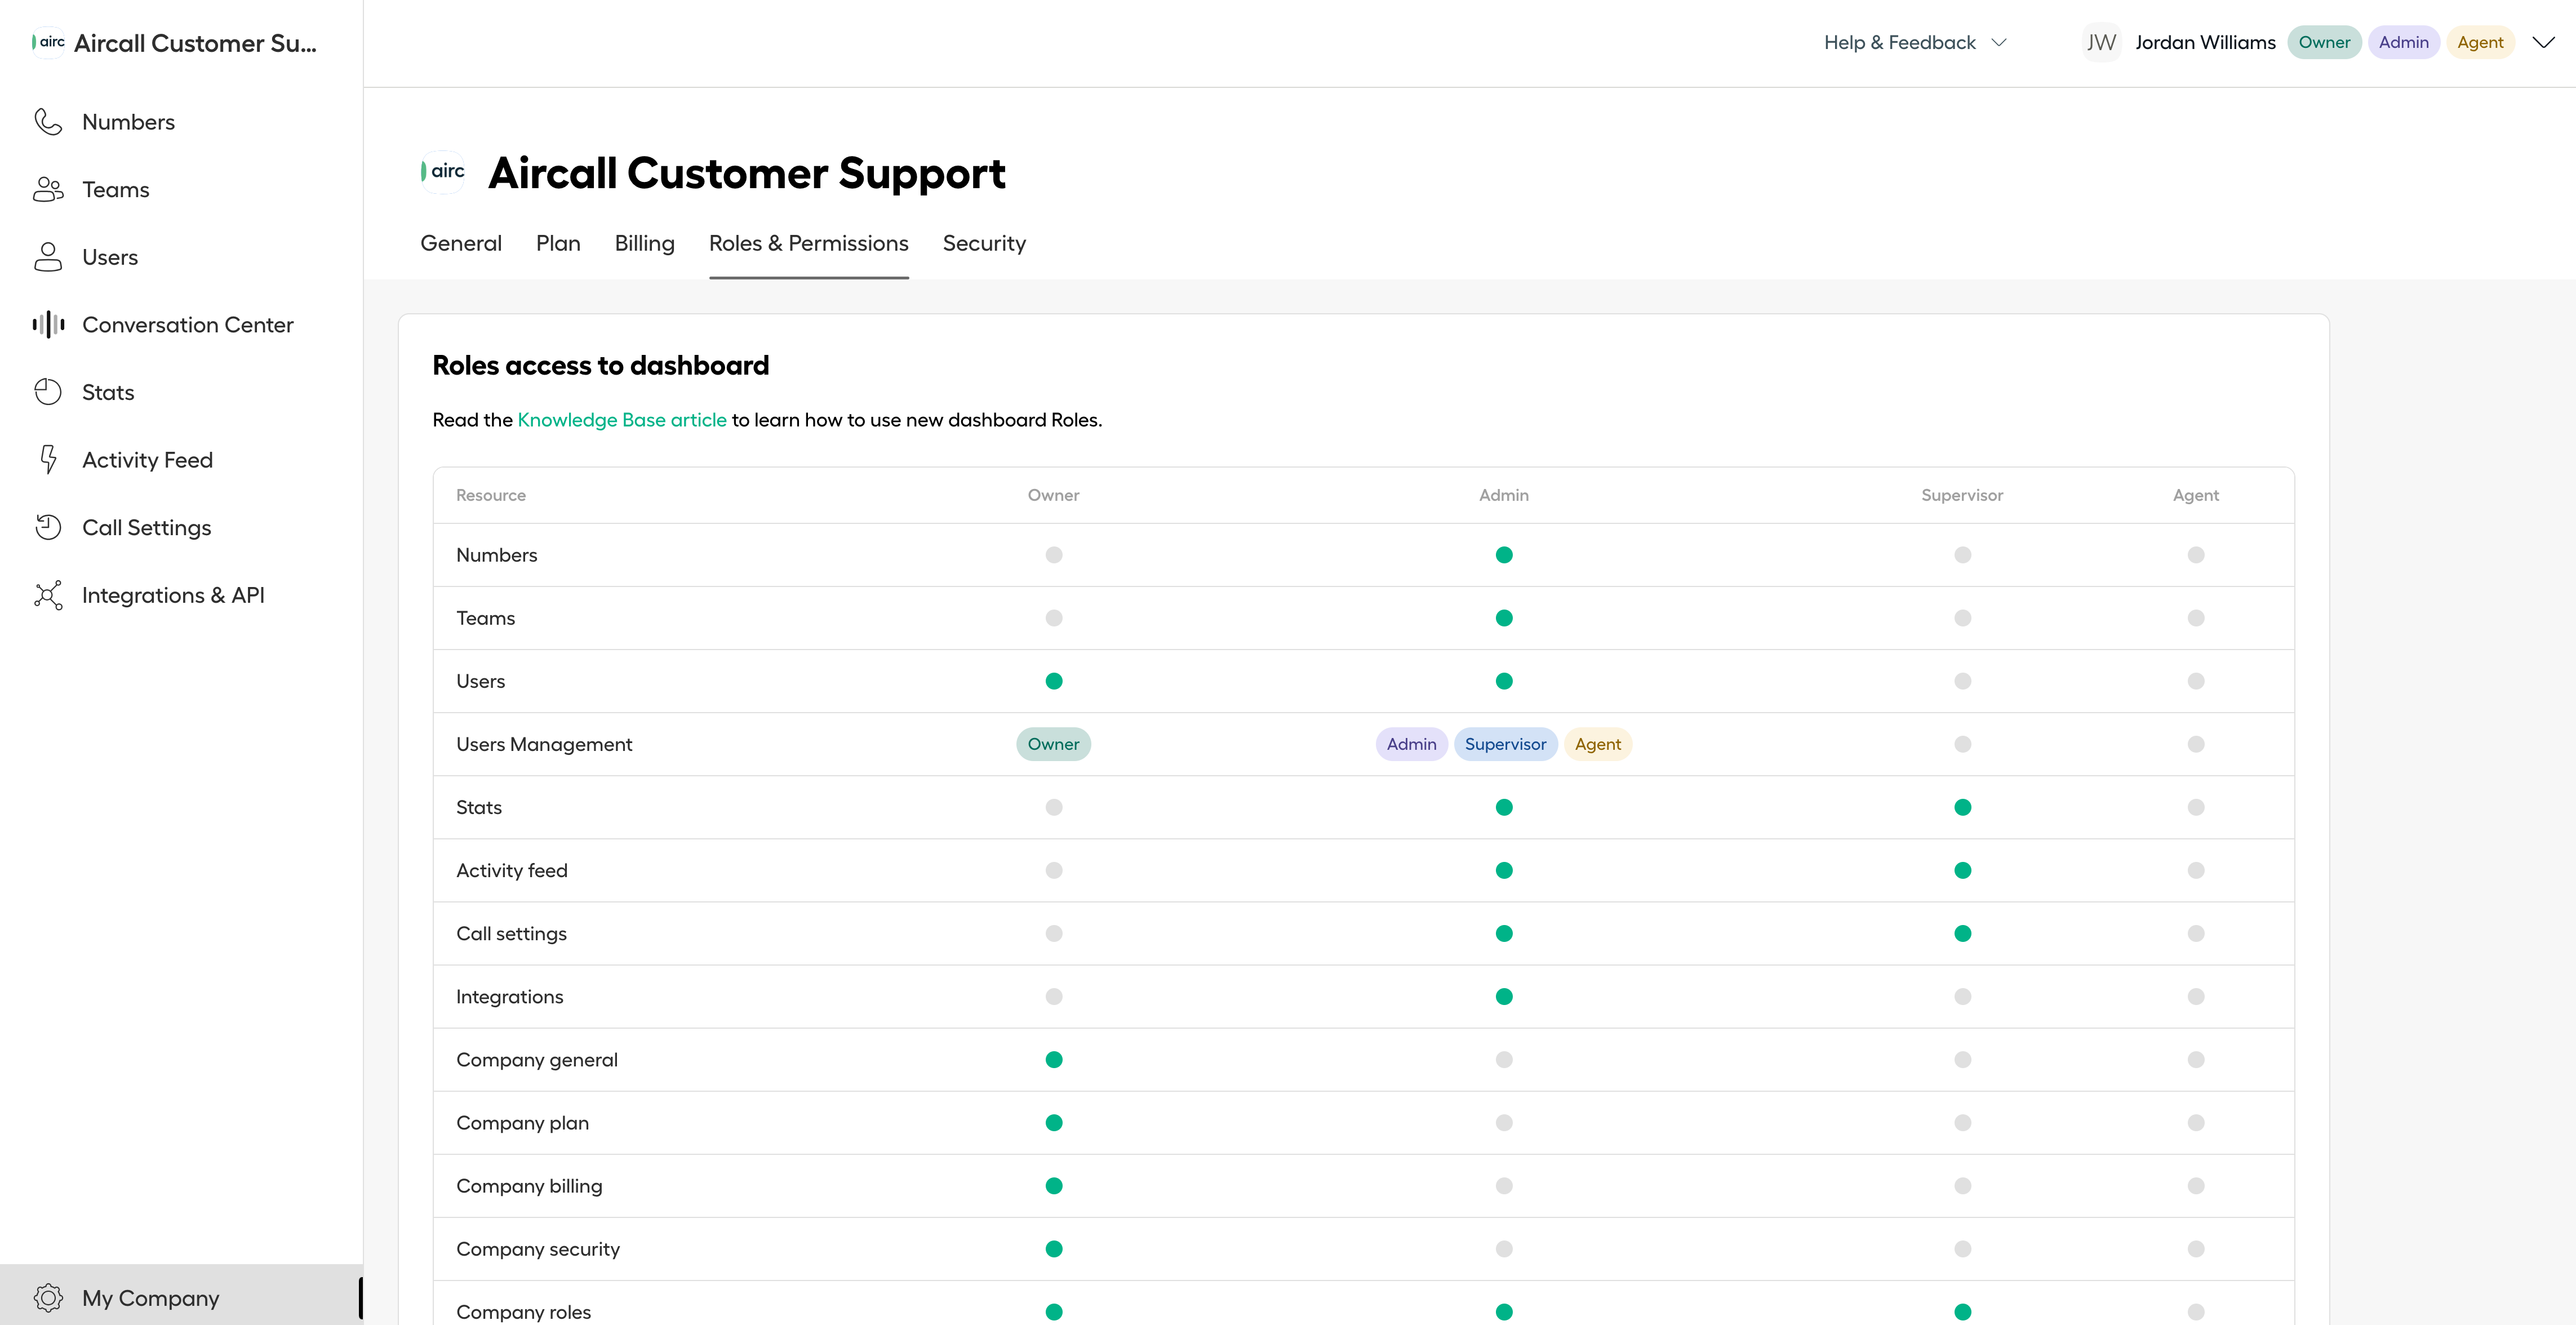This screenshot has height=1325, width=2576.
Task: Click the Admin badge in the top bar
Action: pyautogui.click(x=2403, y=42)
